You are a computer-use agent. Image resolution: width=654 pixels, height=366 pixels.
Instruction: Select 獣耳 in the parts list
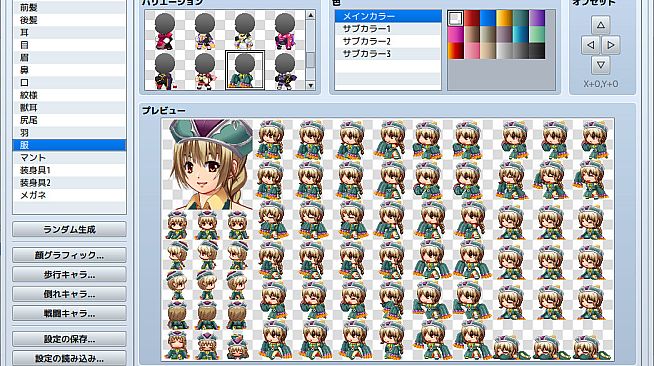coord(69,108)
